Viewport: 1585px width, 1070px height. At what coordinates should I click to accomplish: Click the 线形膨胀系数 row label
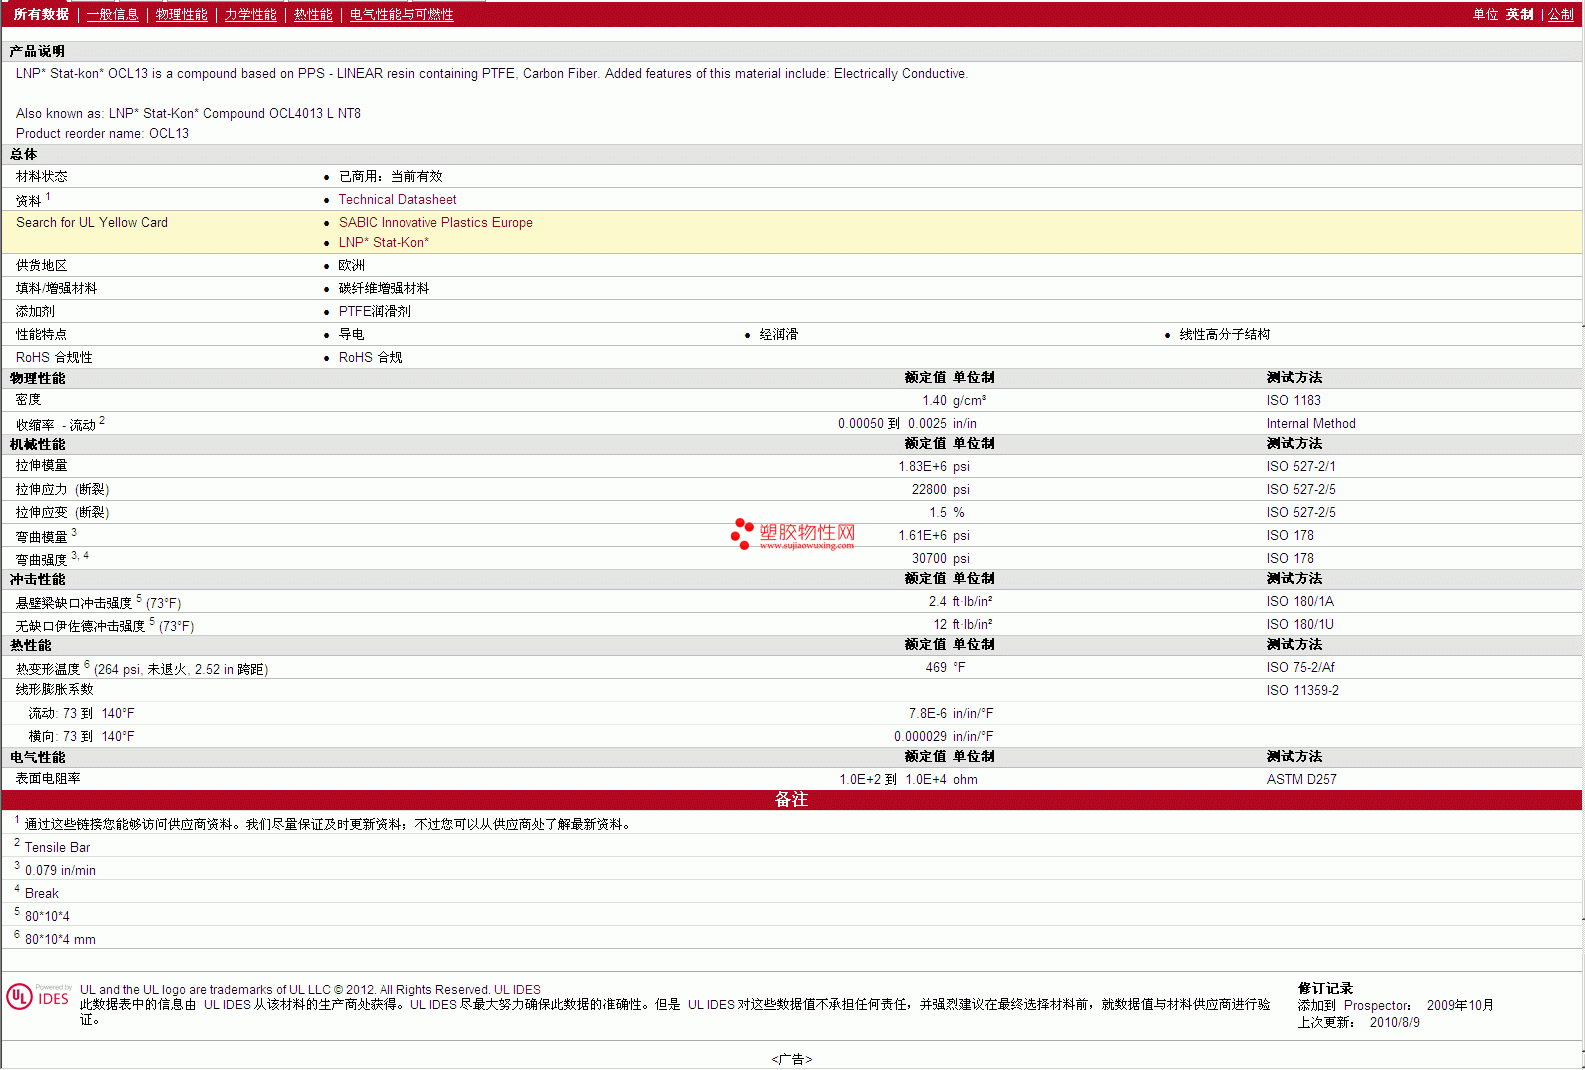[x=54, y=689]
